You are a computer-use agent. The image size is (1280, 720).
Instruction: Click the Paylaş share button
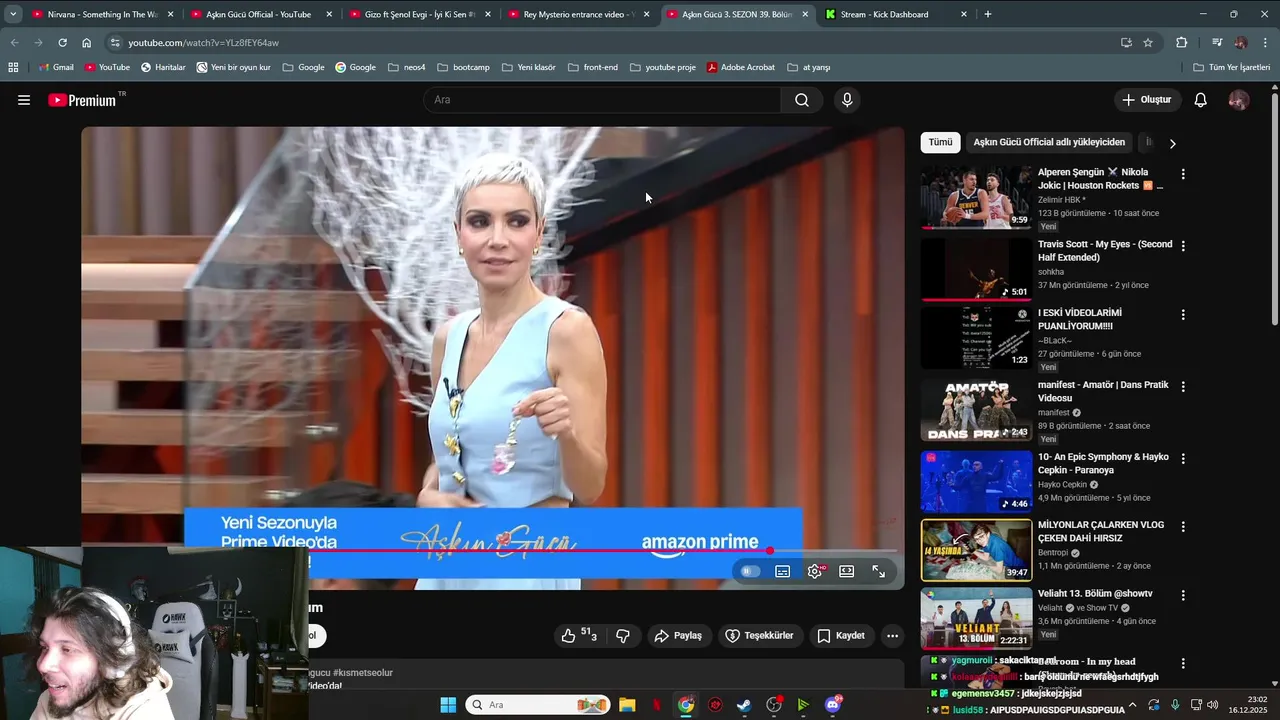pos(679,635)
